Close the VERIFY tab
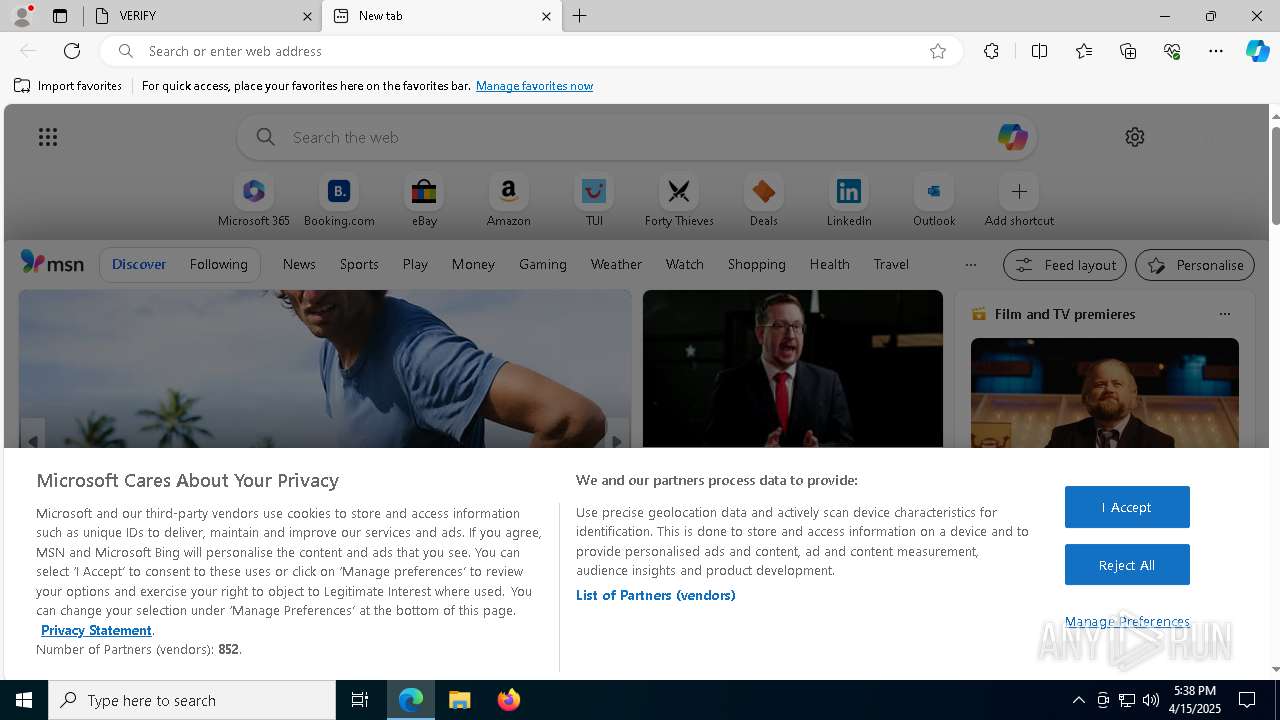1280x720 pixels. coord(307,16)
